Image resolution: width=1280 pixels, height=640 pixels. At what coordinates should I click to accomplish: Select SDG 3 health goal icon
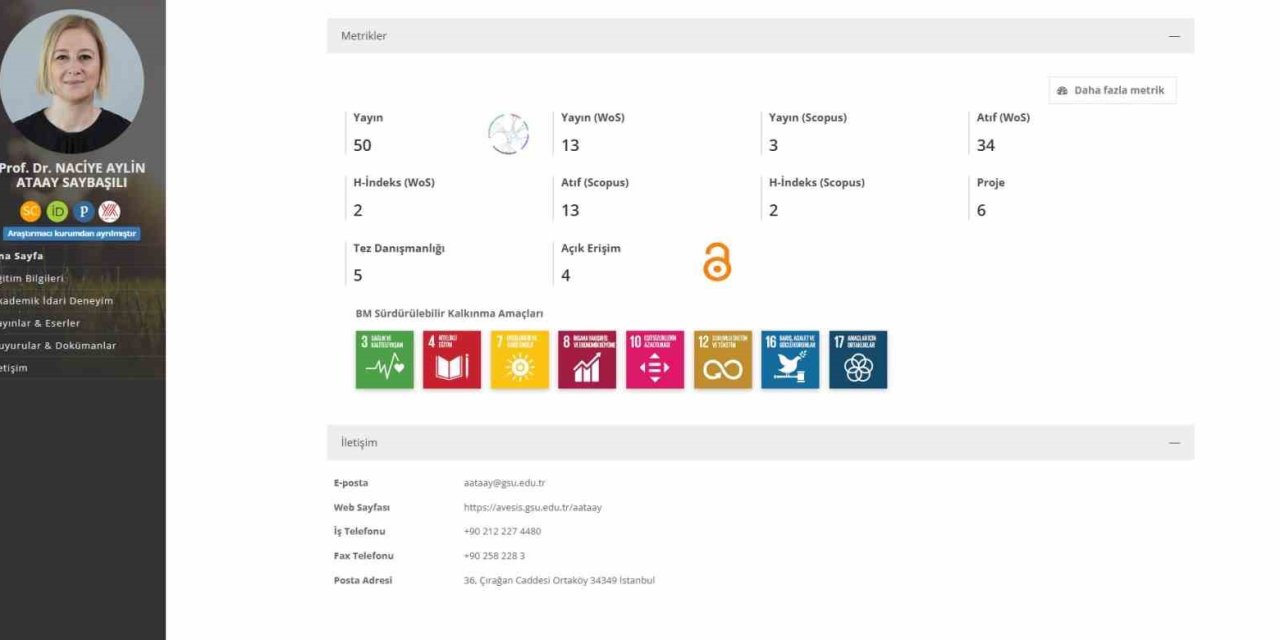pyautogui.click(x=384, y=360)
